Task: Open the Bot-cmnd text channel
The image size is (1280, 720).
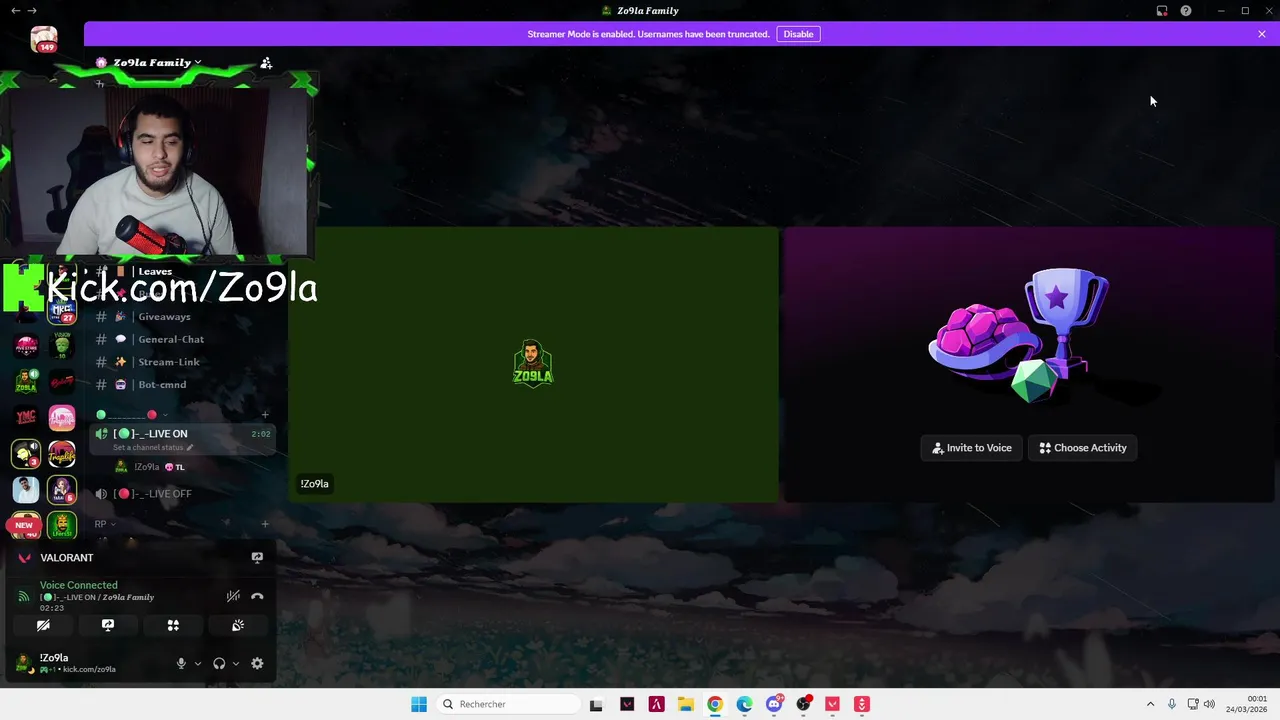Action: 162,385
